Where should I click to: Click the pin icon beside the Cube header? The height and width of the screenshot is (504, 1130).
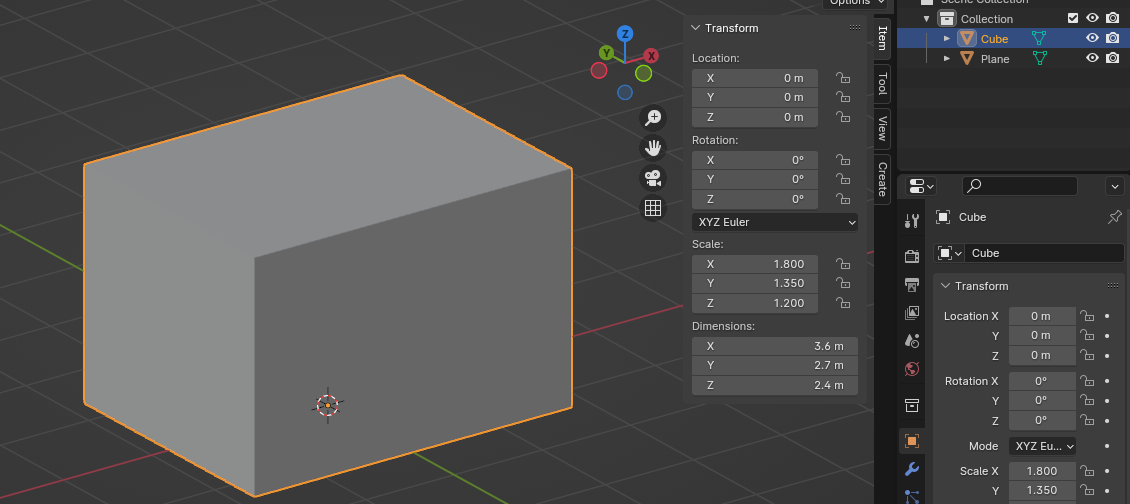pyautogui.click(x=1114, y=217)
